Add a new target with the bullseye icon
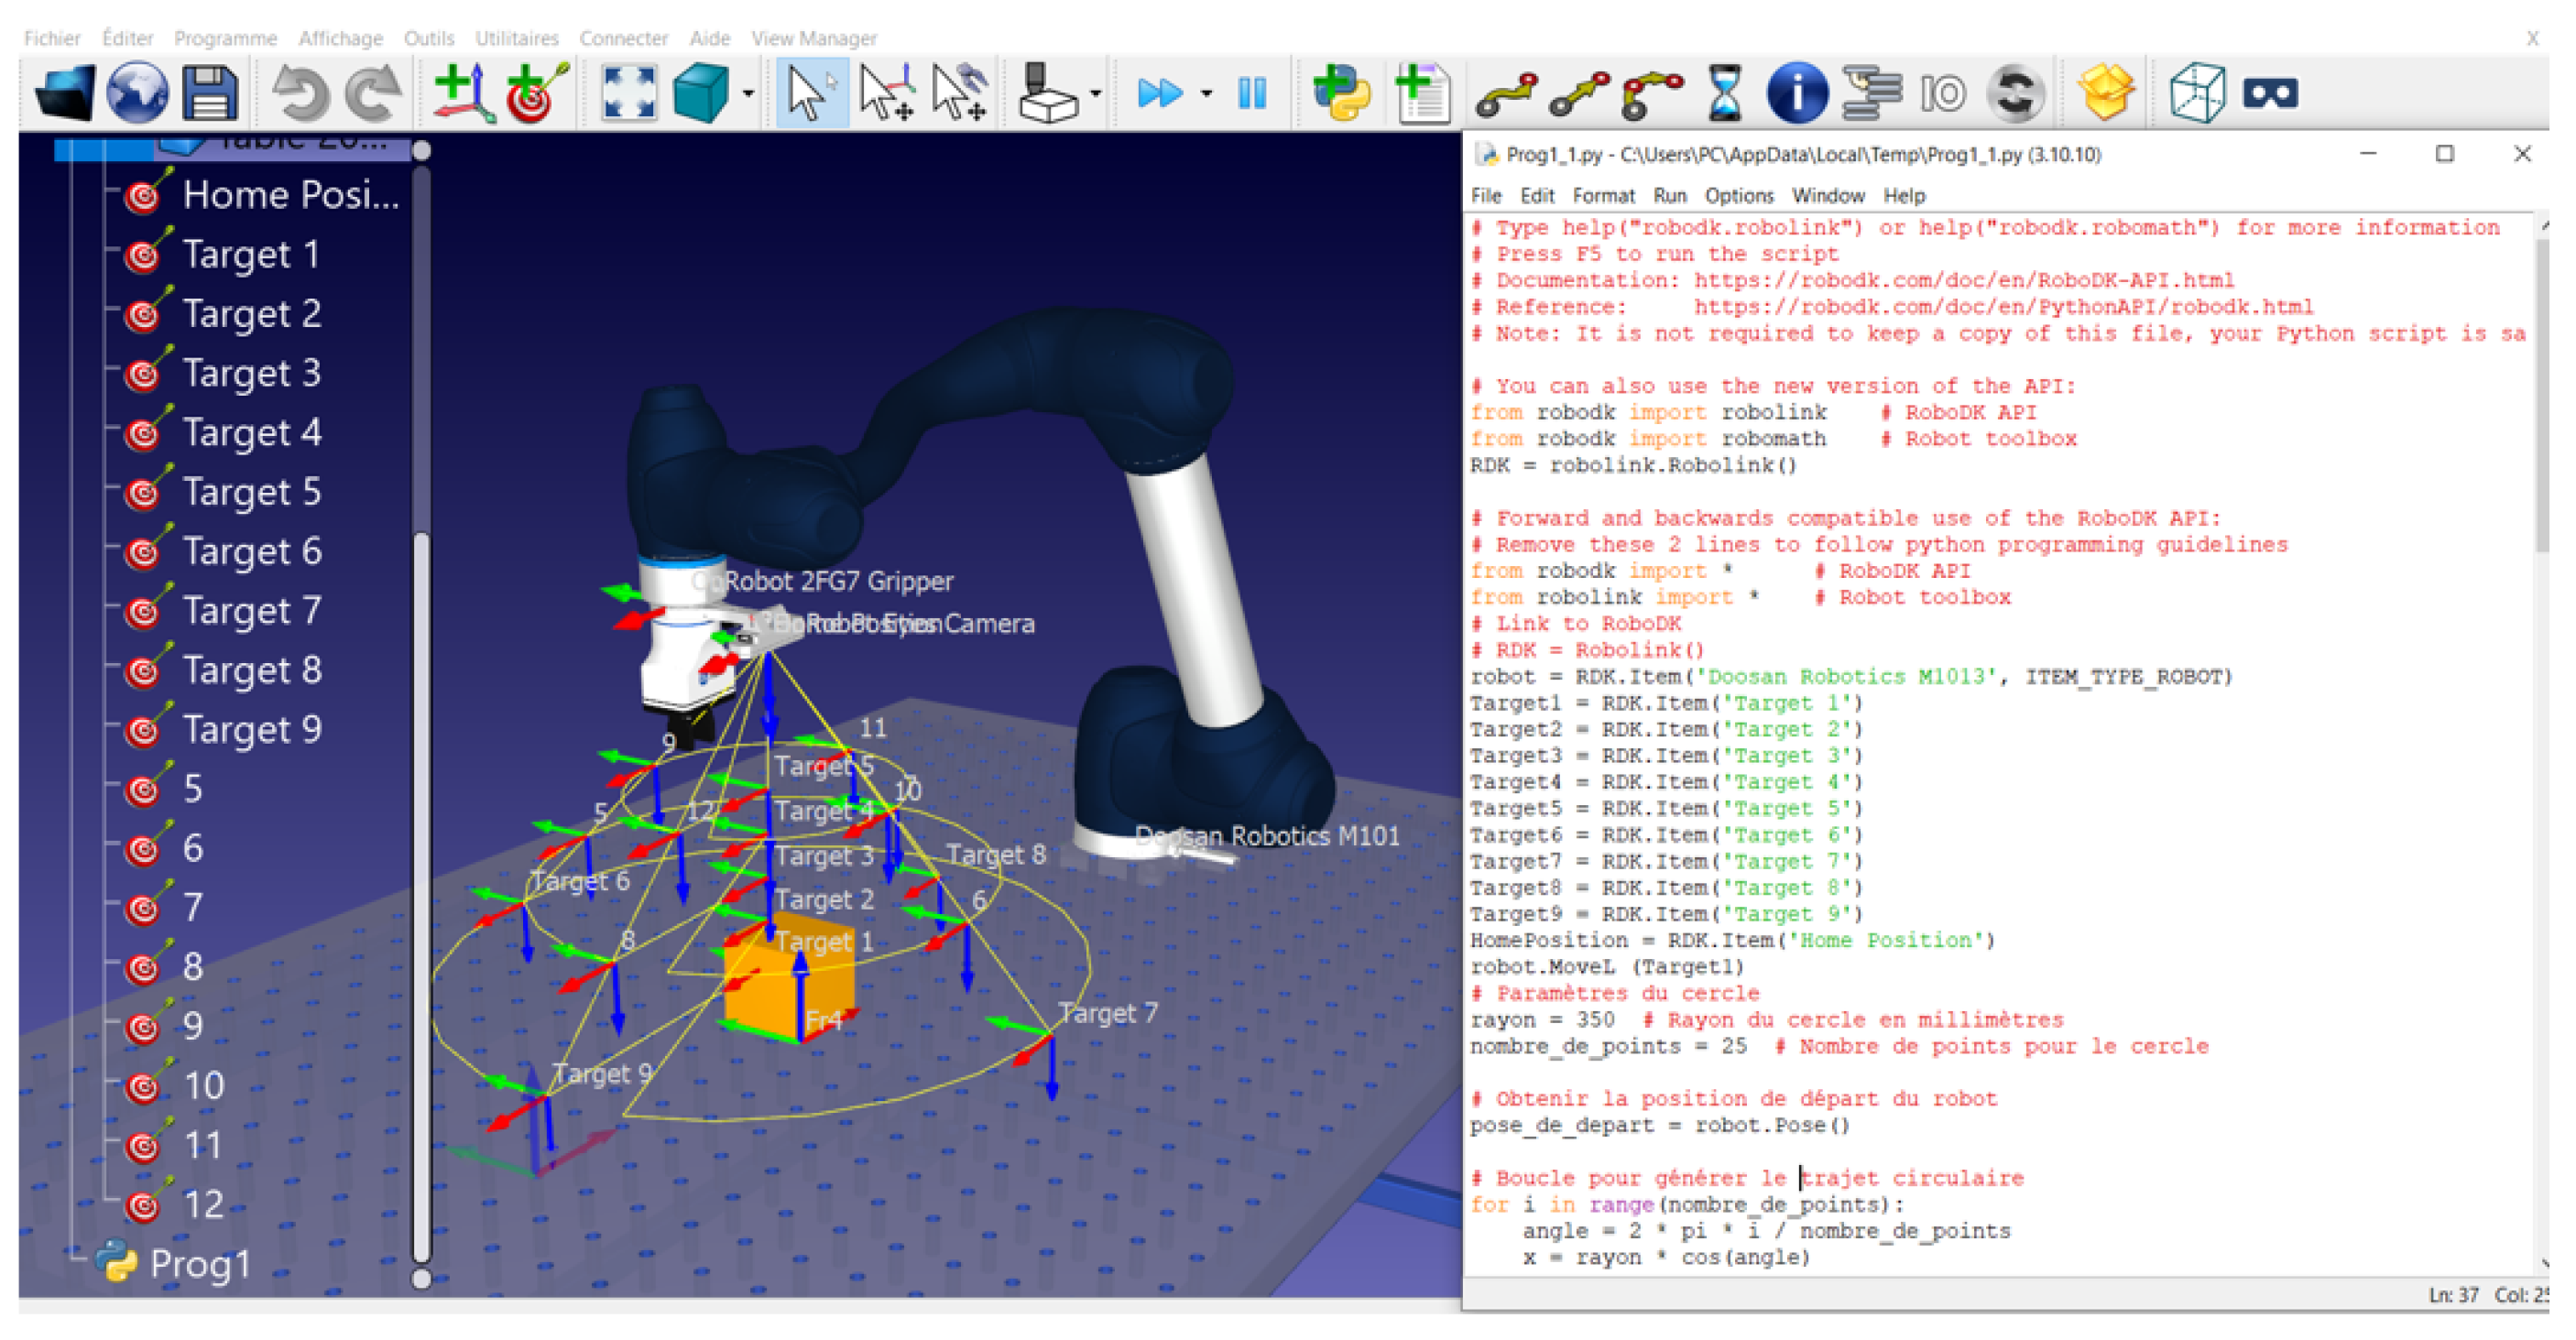Image resolution: width=2576 pixels, height=1340 pixels. coord(535,93)
